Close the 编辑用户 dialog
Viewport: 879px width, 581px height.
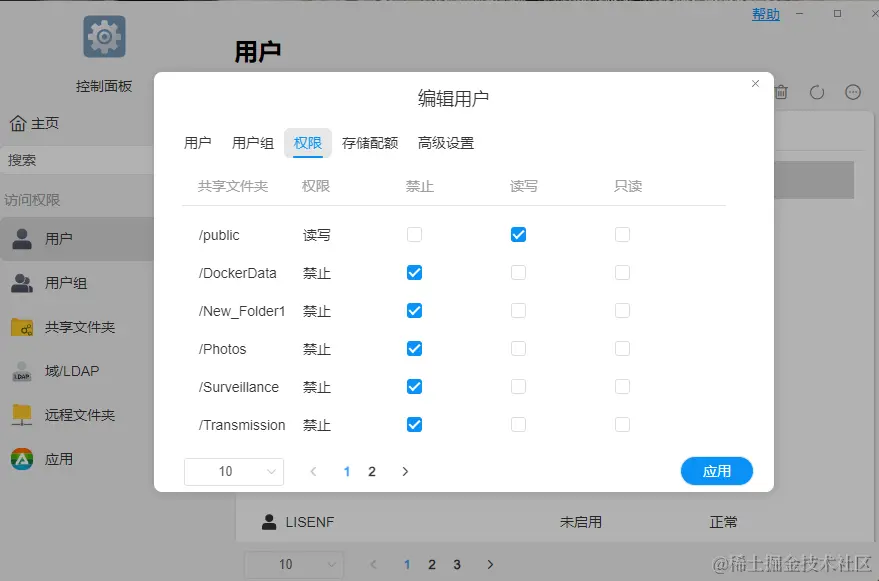pyautogui.click(x=755, y=84)
